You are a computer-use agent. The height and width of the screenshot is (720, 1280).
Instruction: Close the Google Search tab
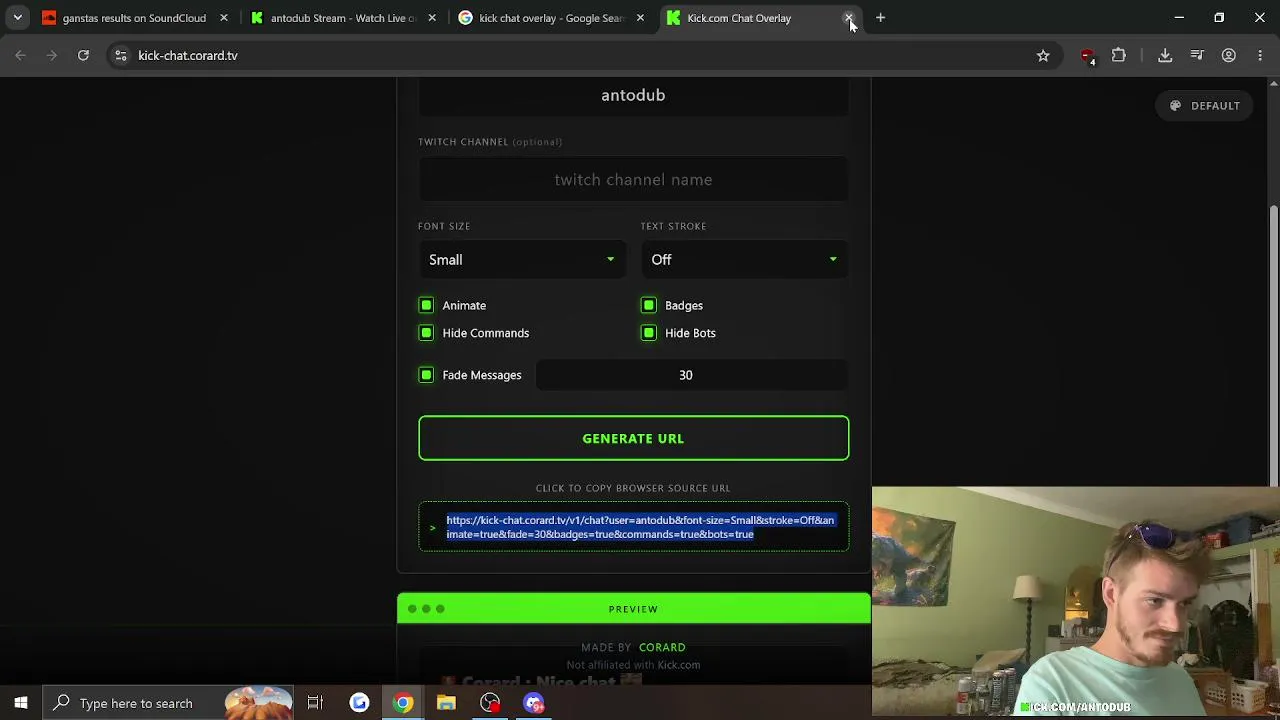point(640,17)
